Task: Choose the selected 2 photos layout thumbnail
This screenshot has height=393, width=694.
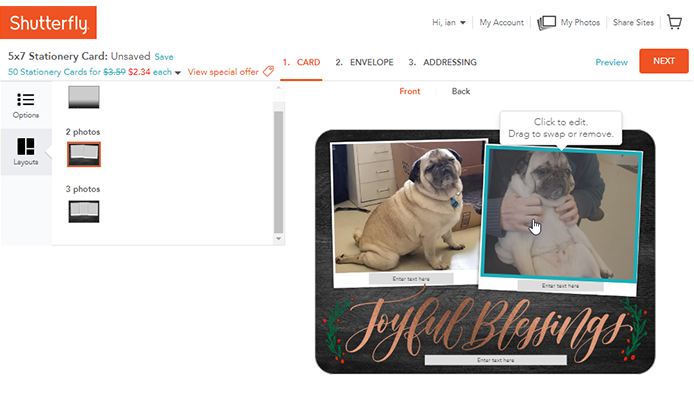Action: coord(84,154)
